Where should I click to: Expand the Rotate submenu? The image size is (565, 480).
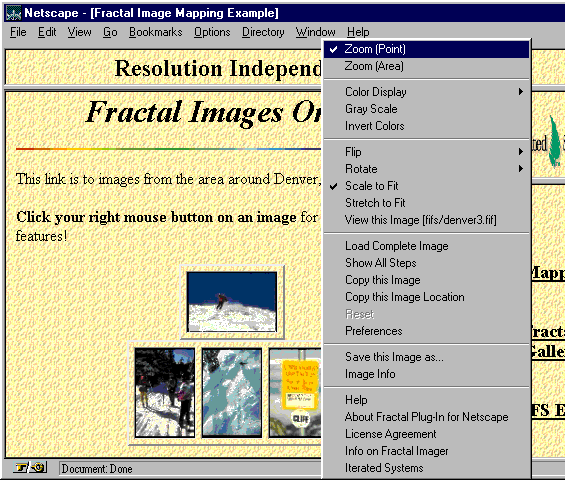pyautogui.click(x=427, y=169)
